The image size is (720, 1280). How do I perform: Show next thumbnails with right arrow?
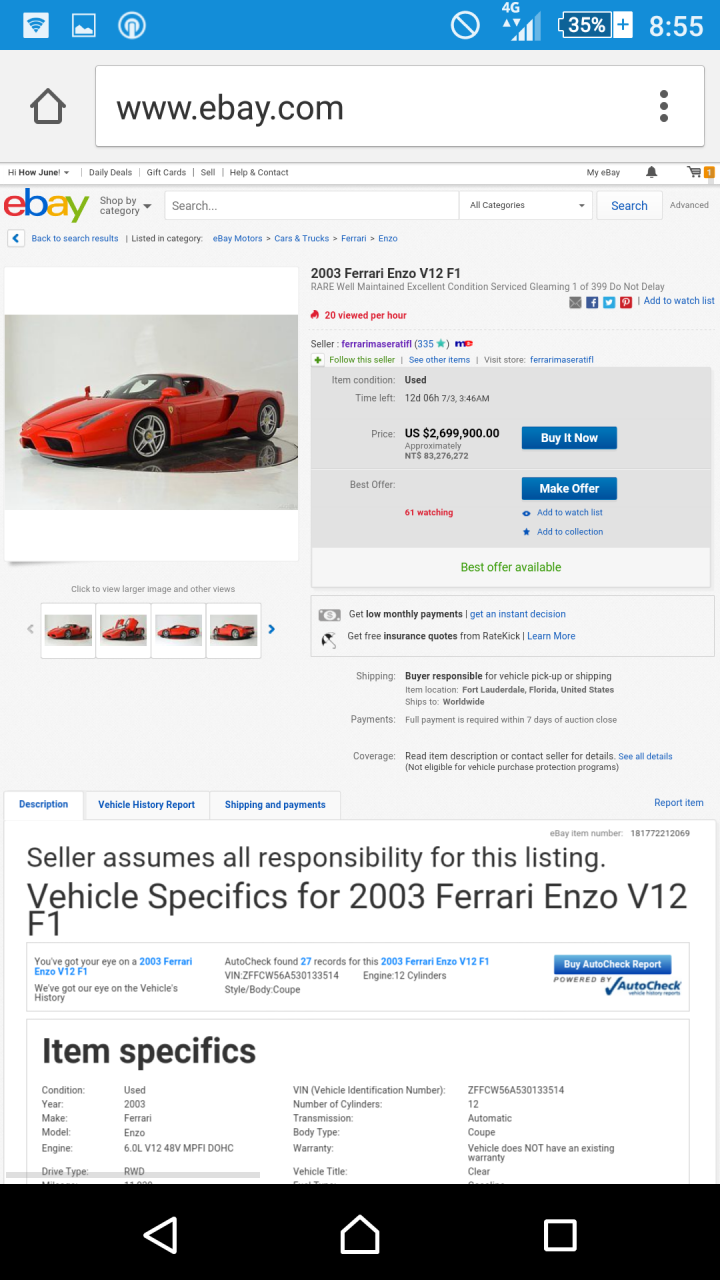[x=271, y=629]
